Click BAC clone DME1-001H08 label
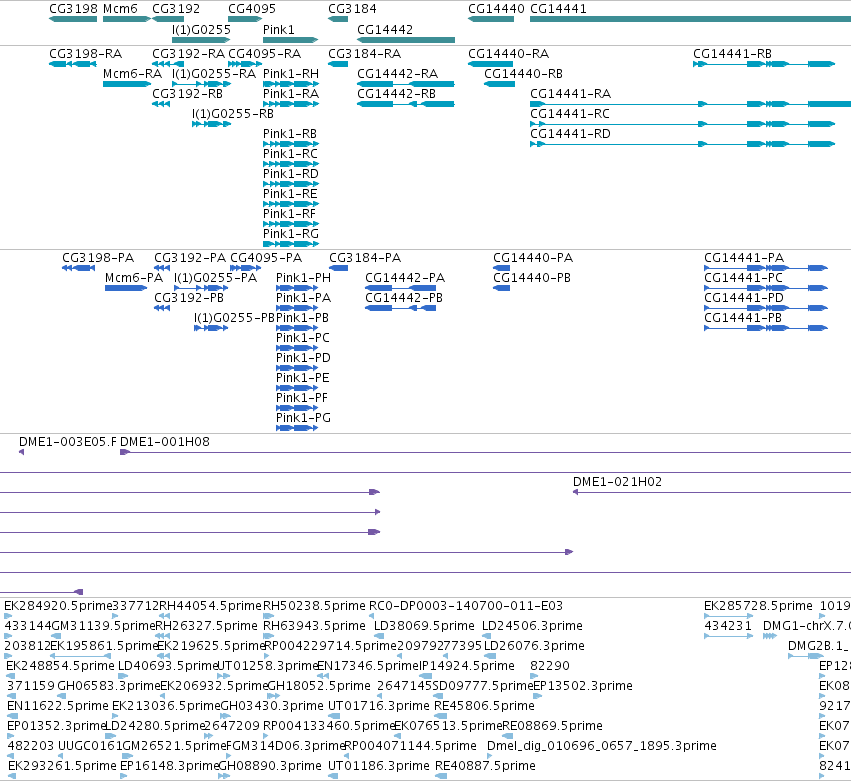851x781 pixels. [164, 441]
